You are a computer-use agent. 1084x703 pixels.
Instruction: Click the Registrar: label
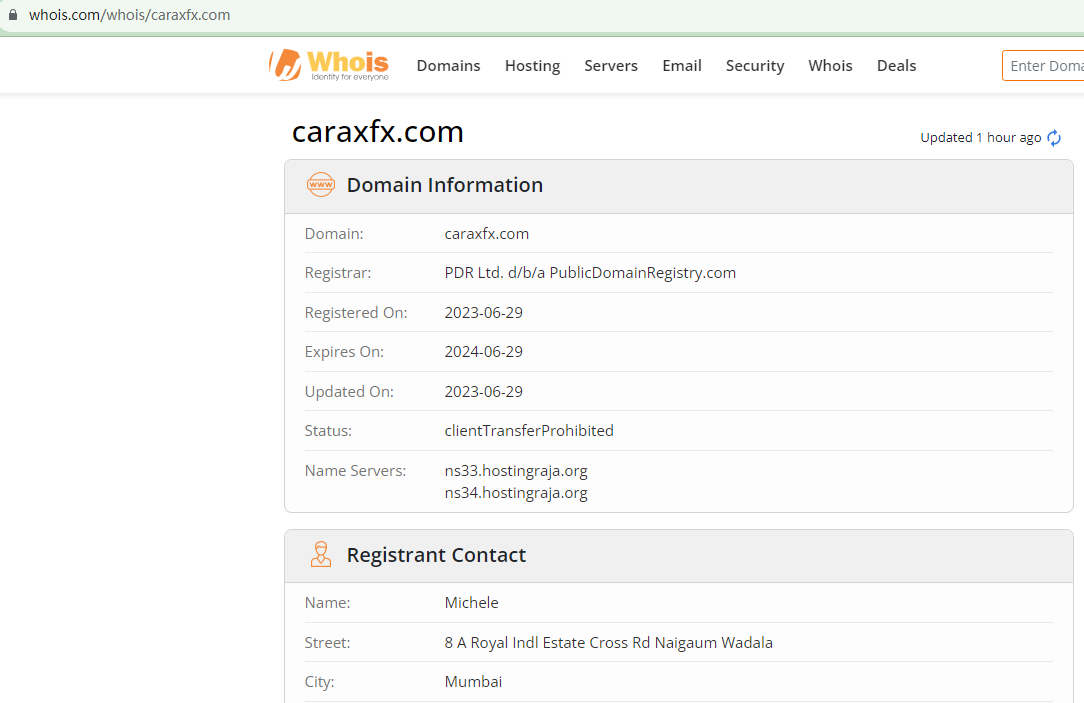point(337,273)
